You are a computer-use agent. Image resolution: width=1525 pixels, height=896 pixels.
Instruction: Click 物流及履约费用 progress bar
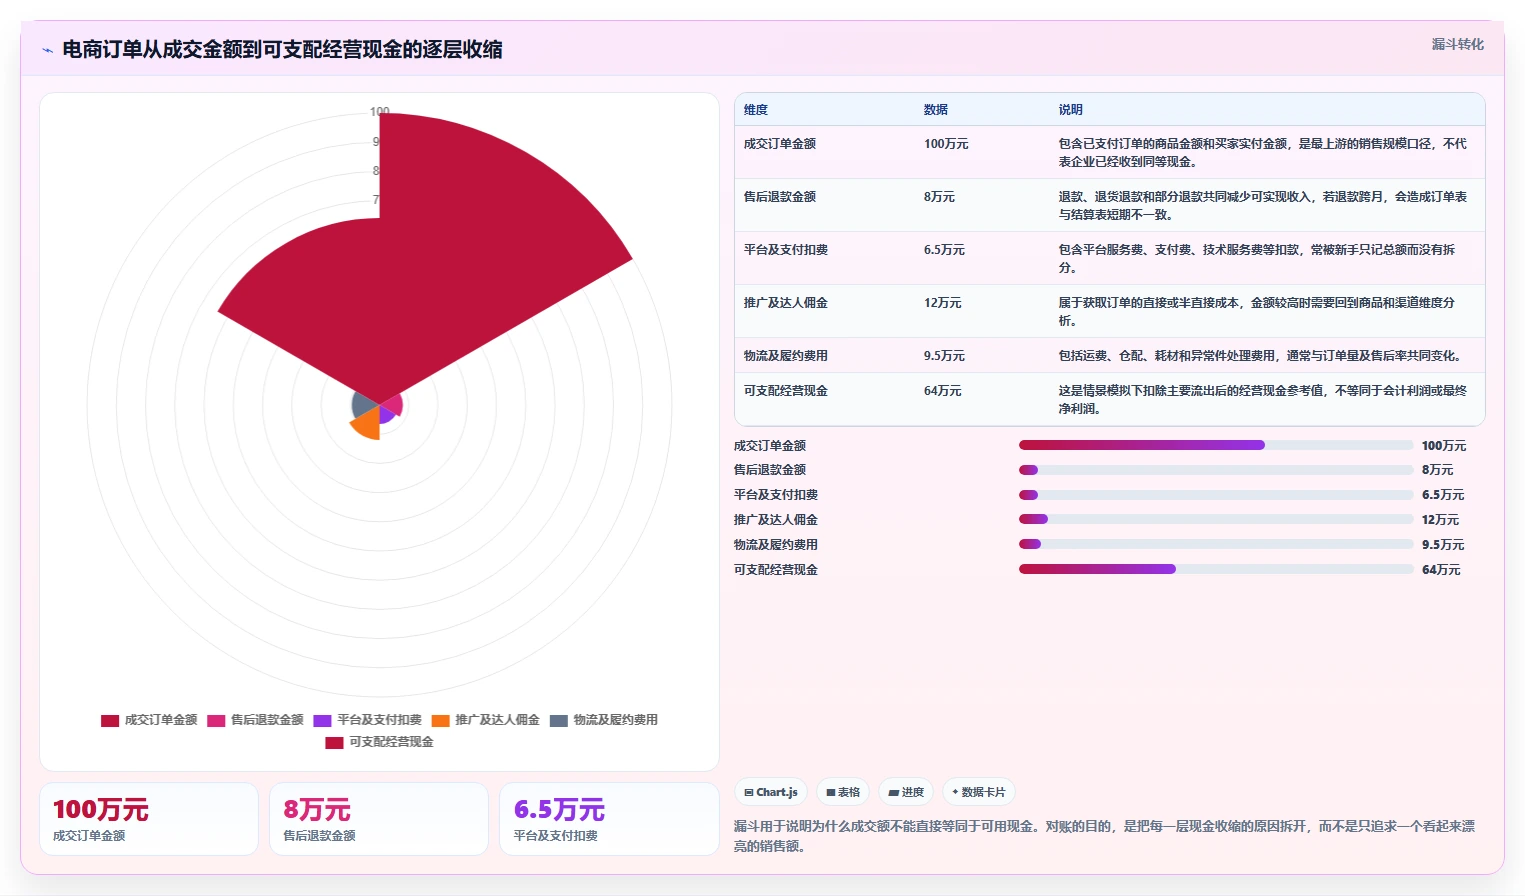[x=1216, y=544]
